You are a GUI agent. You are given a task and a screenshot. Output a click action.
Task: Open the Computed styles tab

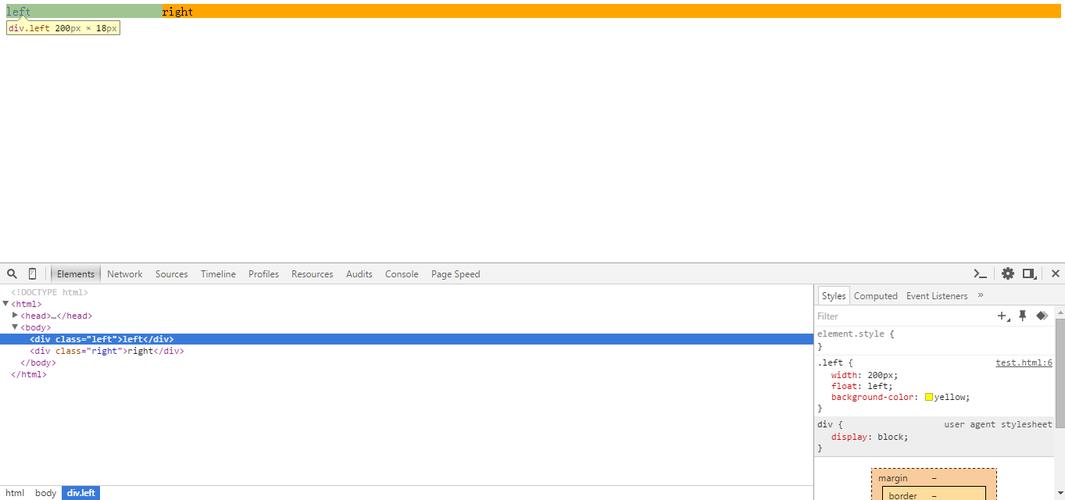875,296
